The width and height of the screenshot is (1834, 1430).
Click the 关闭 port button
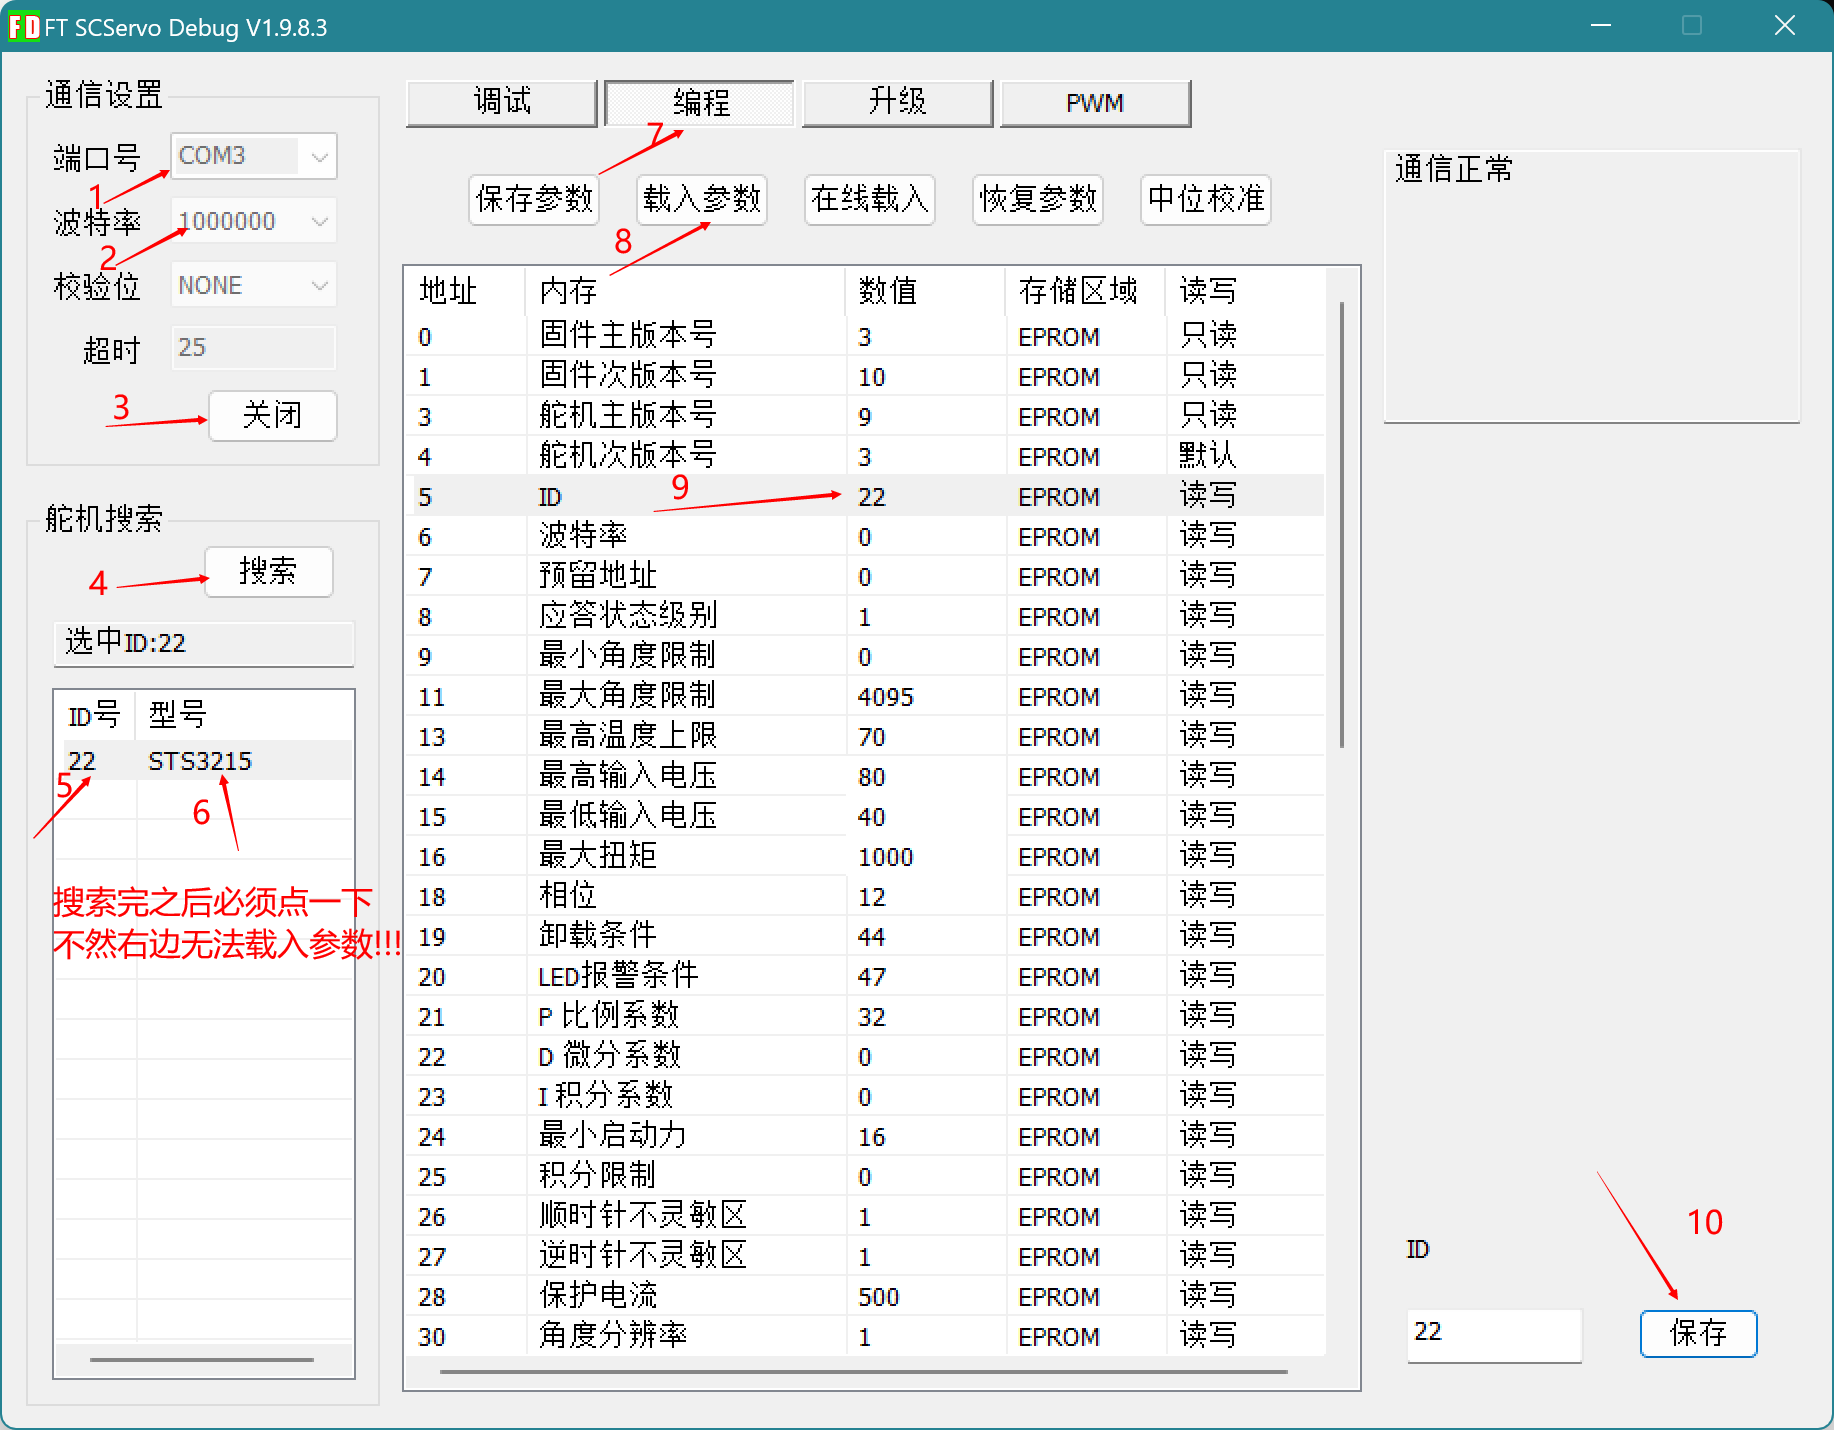coord(272,415)
